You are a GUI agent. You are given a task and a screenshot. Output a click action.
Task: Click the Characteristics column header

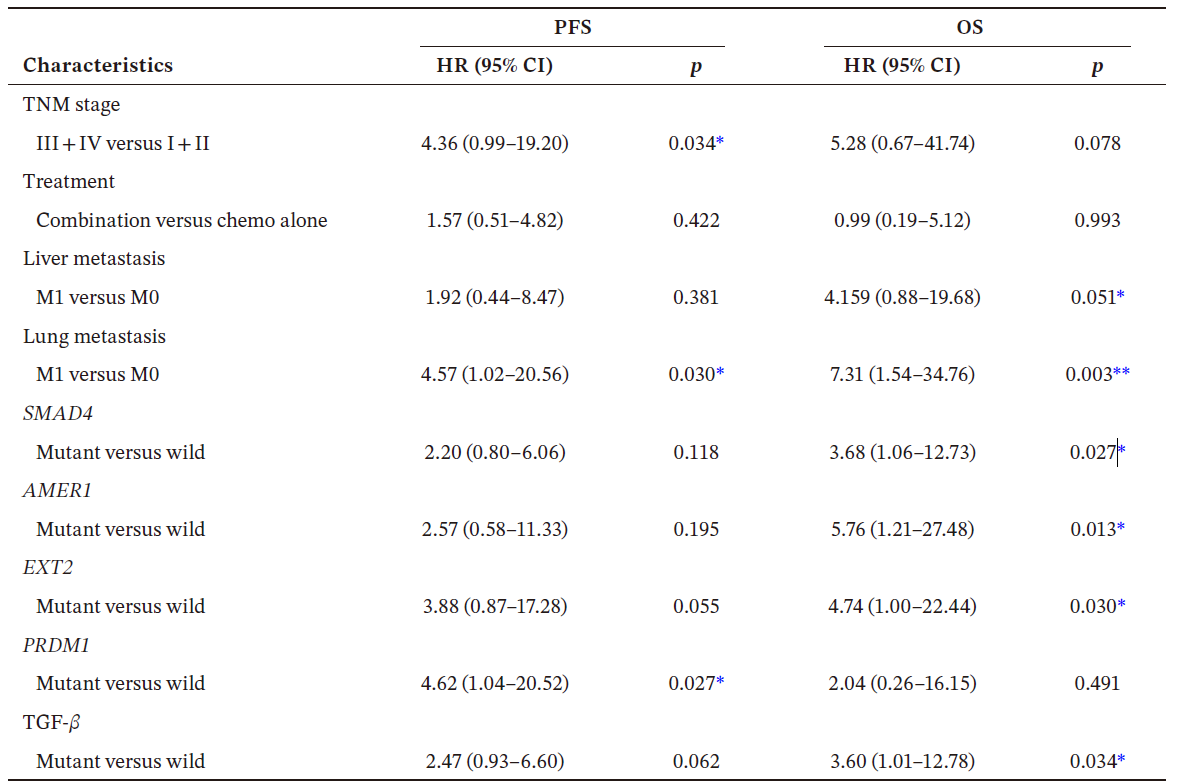(98, 66)
